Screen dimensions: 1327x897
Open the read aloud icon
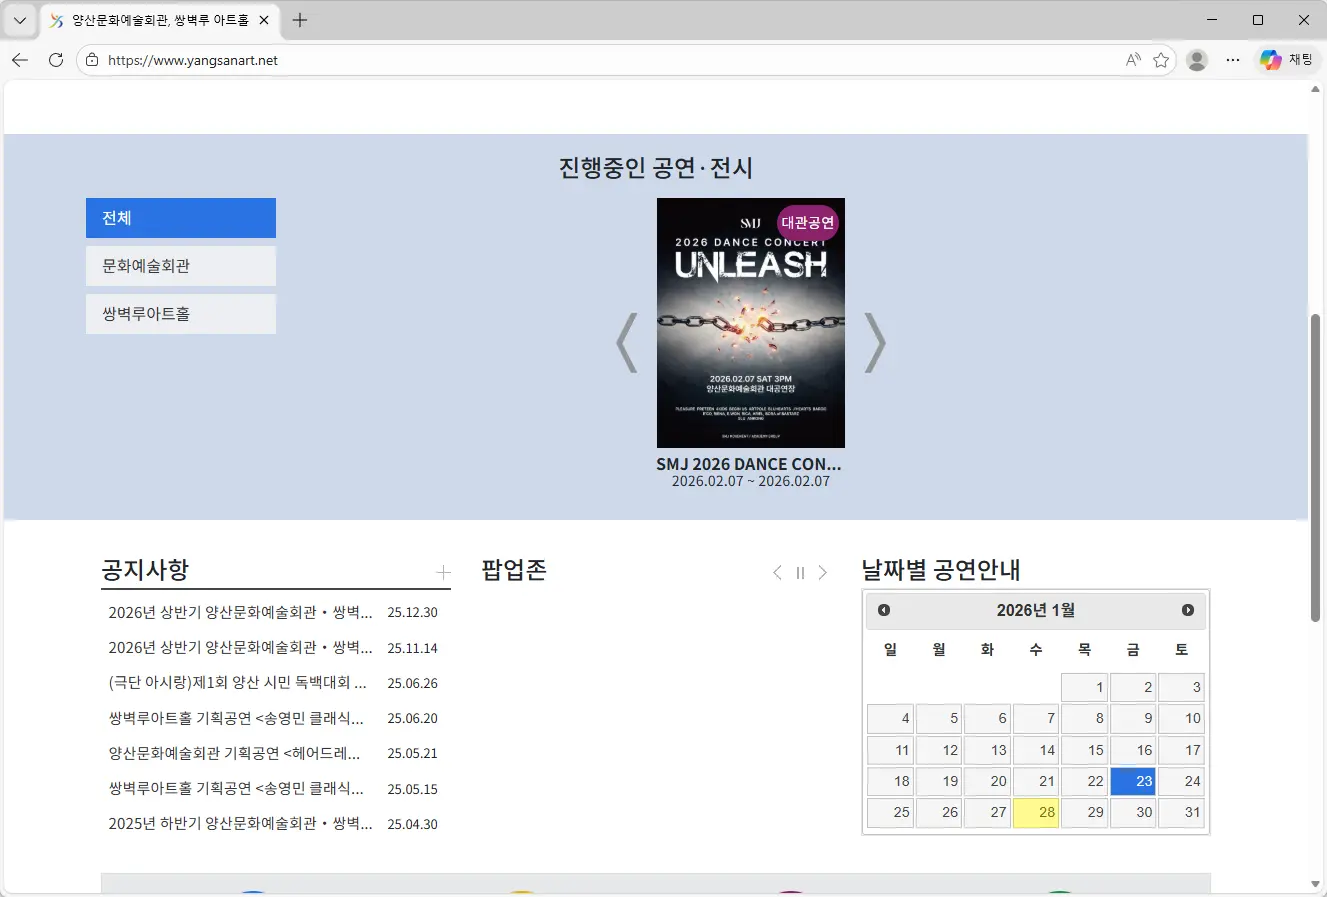tap(1132, 60)
